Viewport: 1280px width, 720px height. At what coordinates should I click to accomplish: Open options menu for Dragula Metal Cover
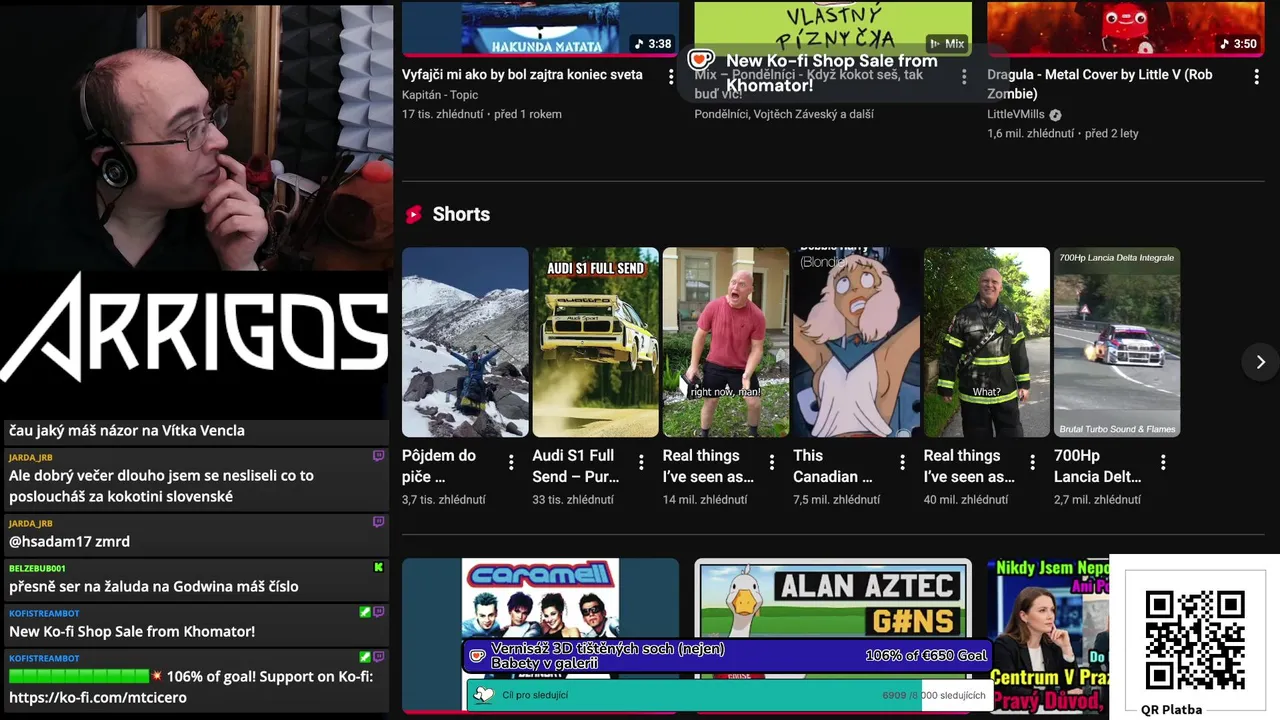[1257, 76]
